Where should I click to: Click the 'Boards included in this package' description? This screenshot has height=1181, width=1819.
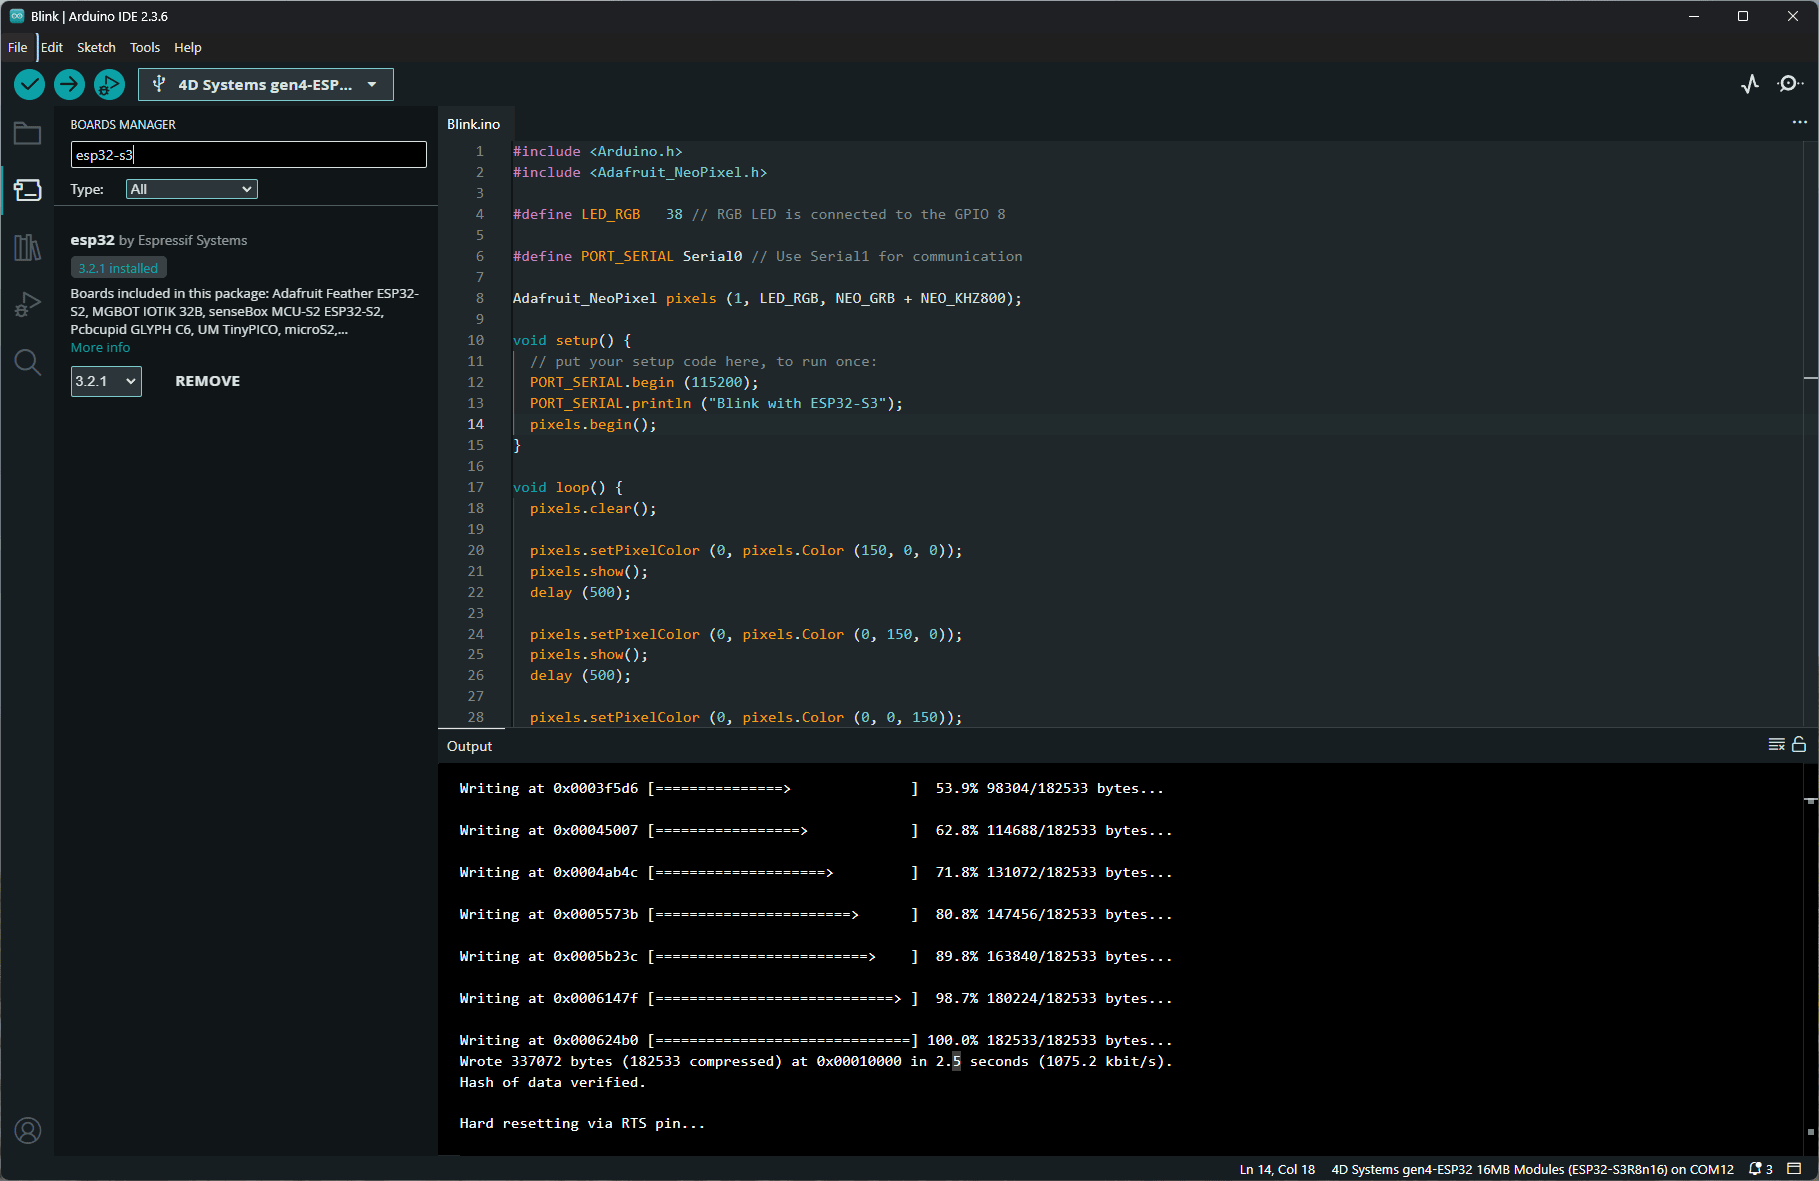[x=245, y=311]
